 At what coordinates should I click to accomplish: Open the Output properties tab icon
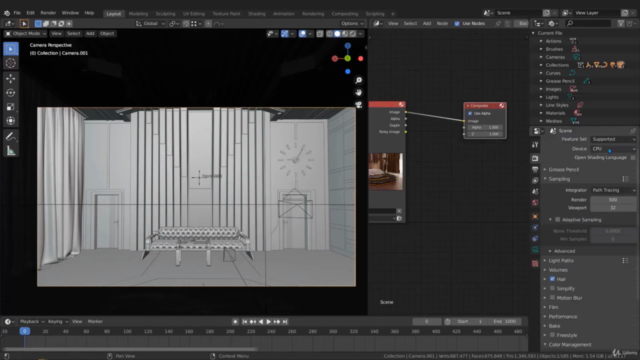535,169
